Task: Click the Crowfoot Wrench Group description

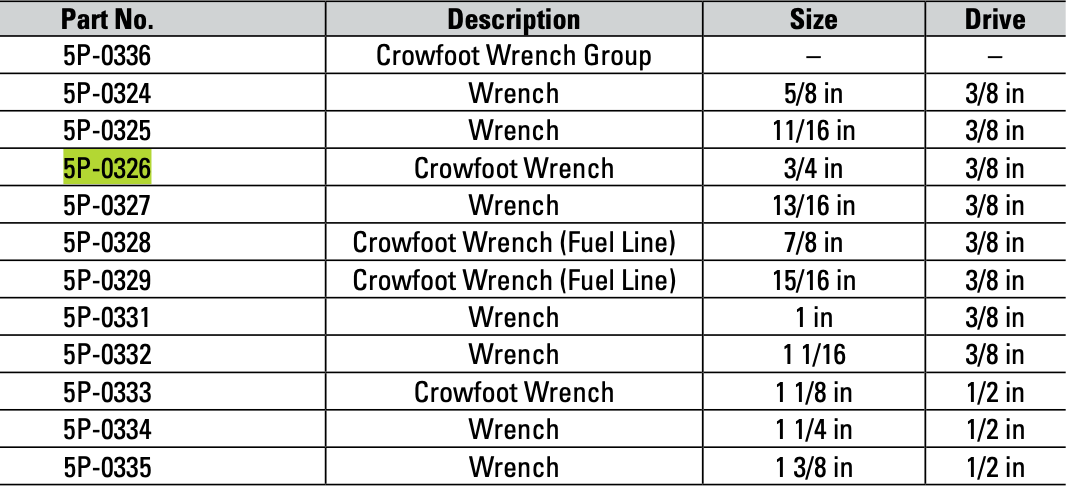Action: 513,56
